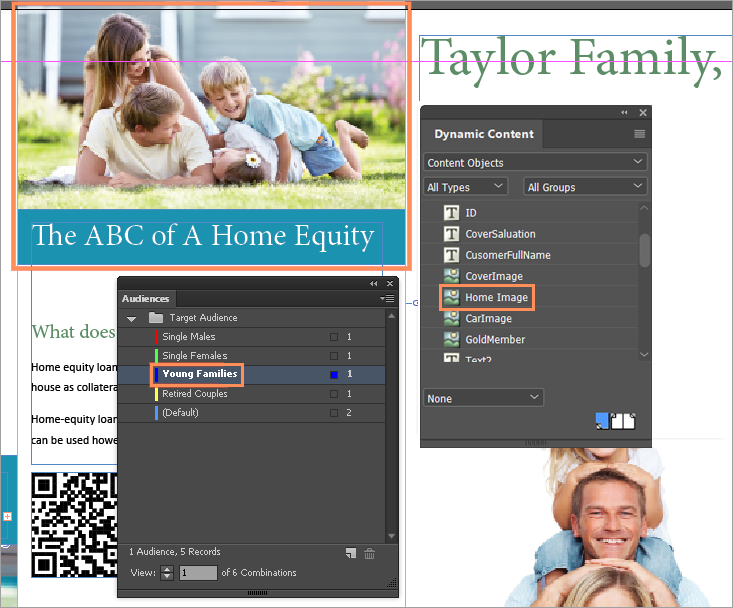This screenshot has width=733, height=608.
Task: Click the Dynamic Content list scrollbar thumb
Action: (x=644, y=250)
